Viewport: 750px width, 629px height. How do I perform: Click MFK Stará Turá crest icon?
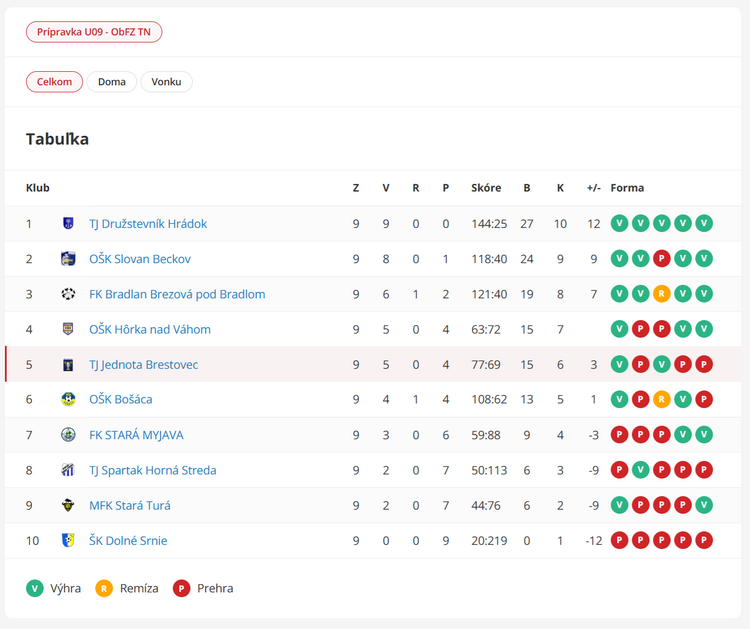tap(68, 506)
